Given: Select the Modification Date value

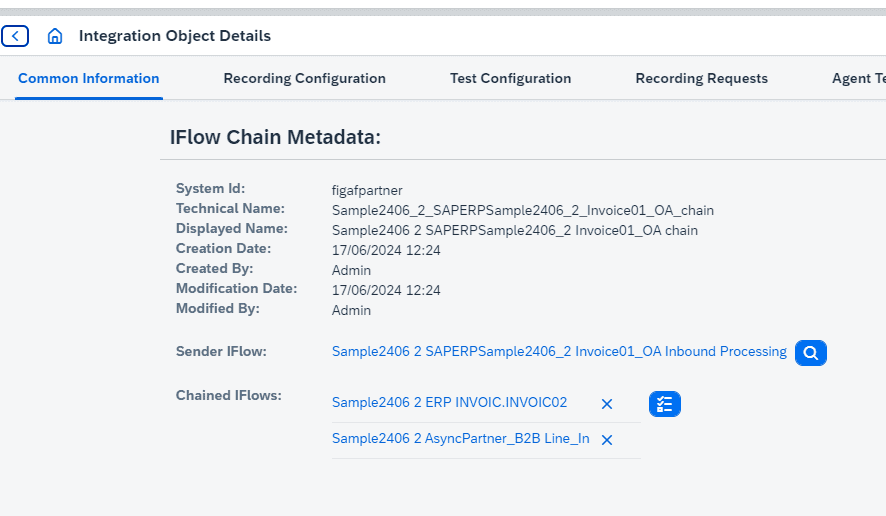Looking at the screenshot, I should 386,290.
